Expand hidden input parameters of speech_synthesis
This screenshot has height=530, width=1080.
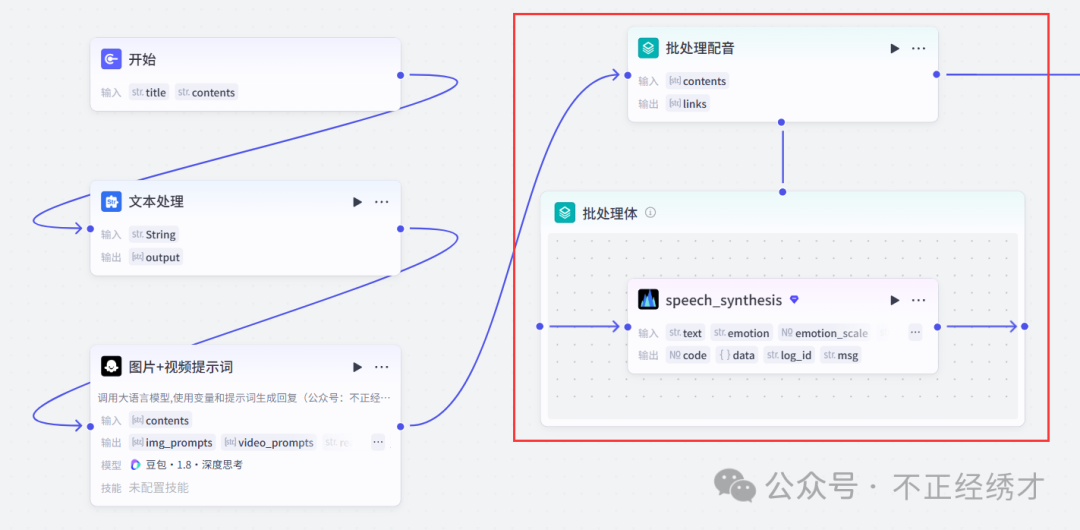pyautogui.click(x=915, y=332)
